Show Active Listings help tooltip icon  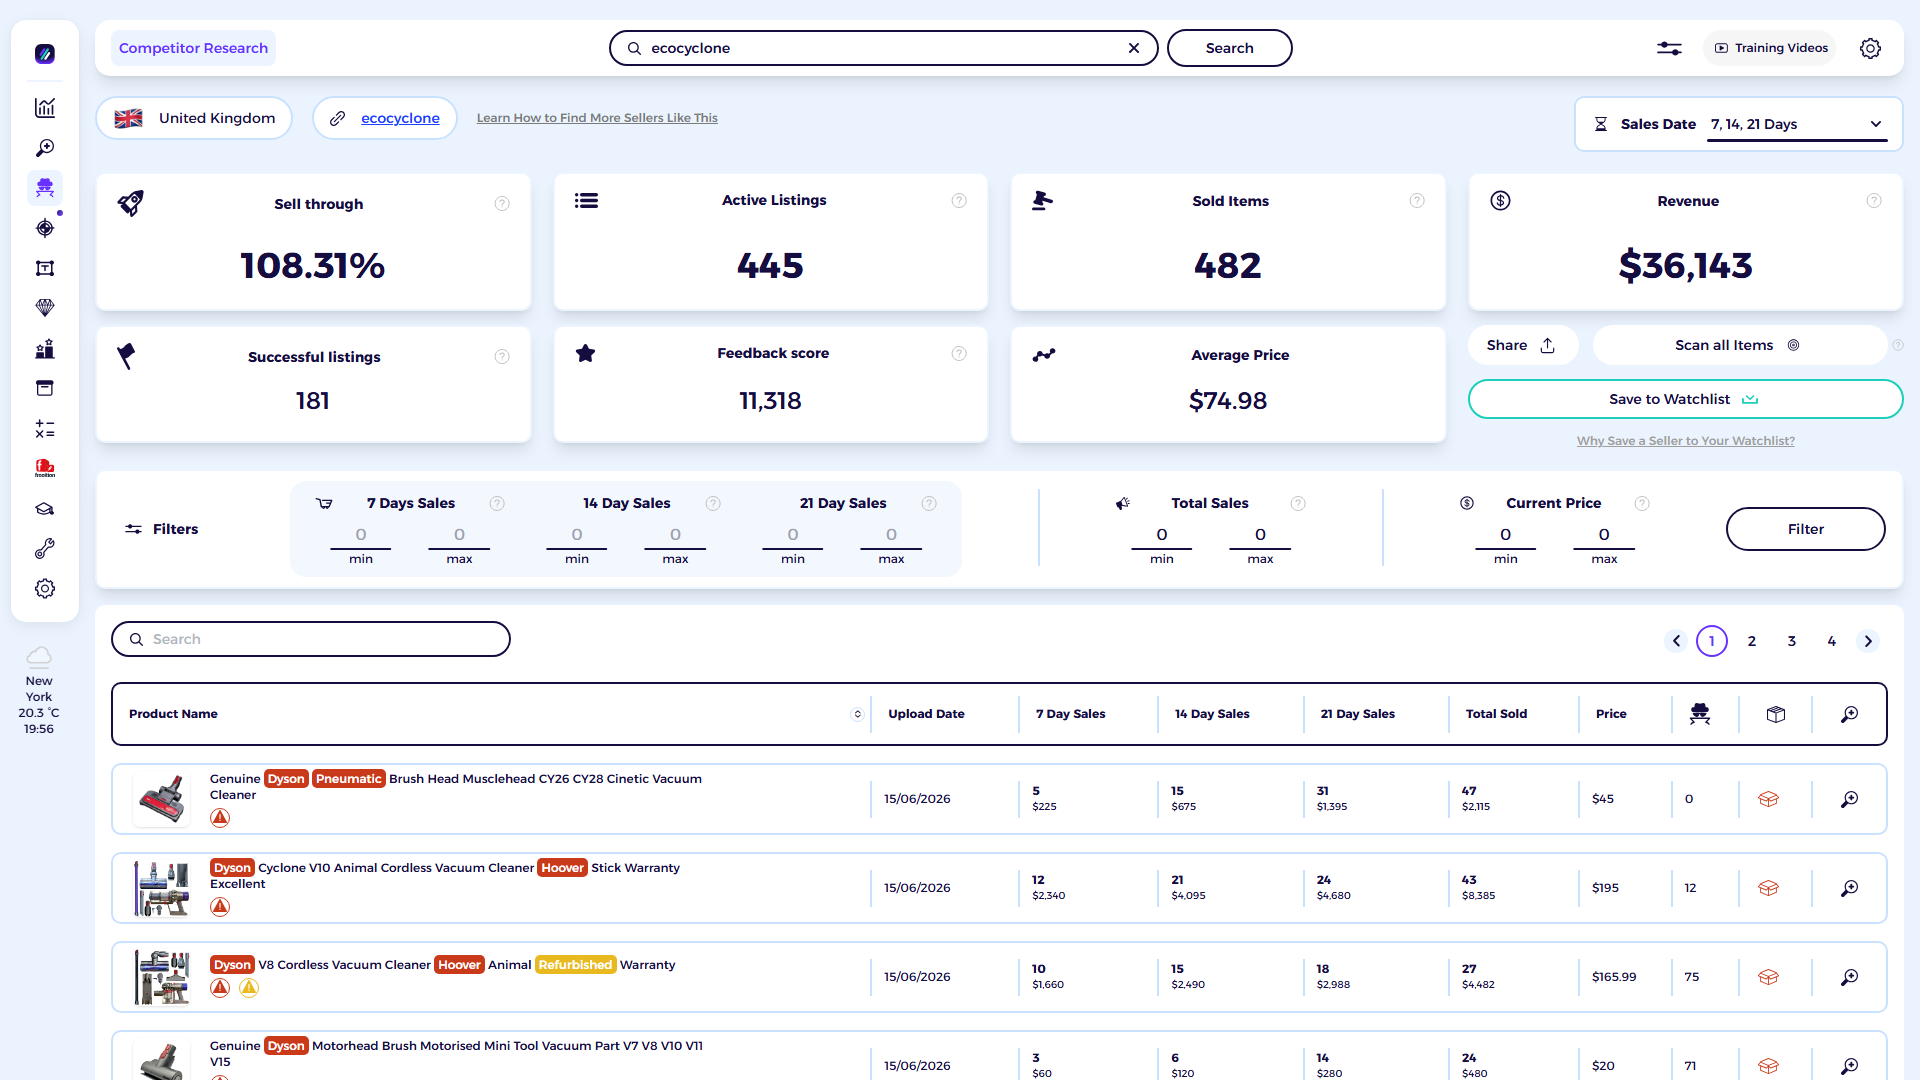(x=959, y=201)
